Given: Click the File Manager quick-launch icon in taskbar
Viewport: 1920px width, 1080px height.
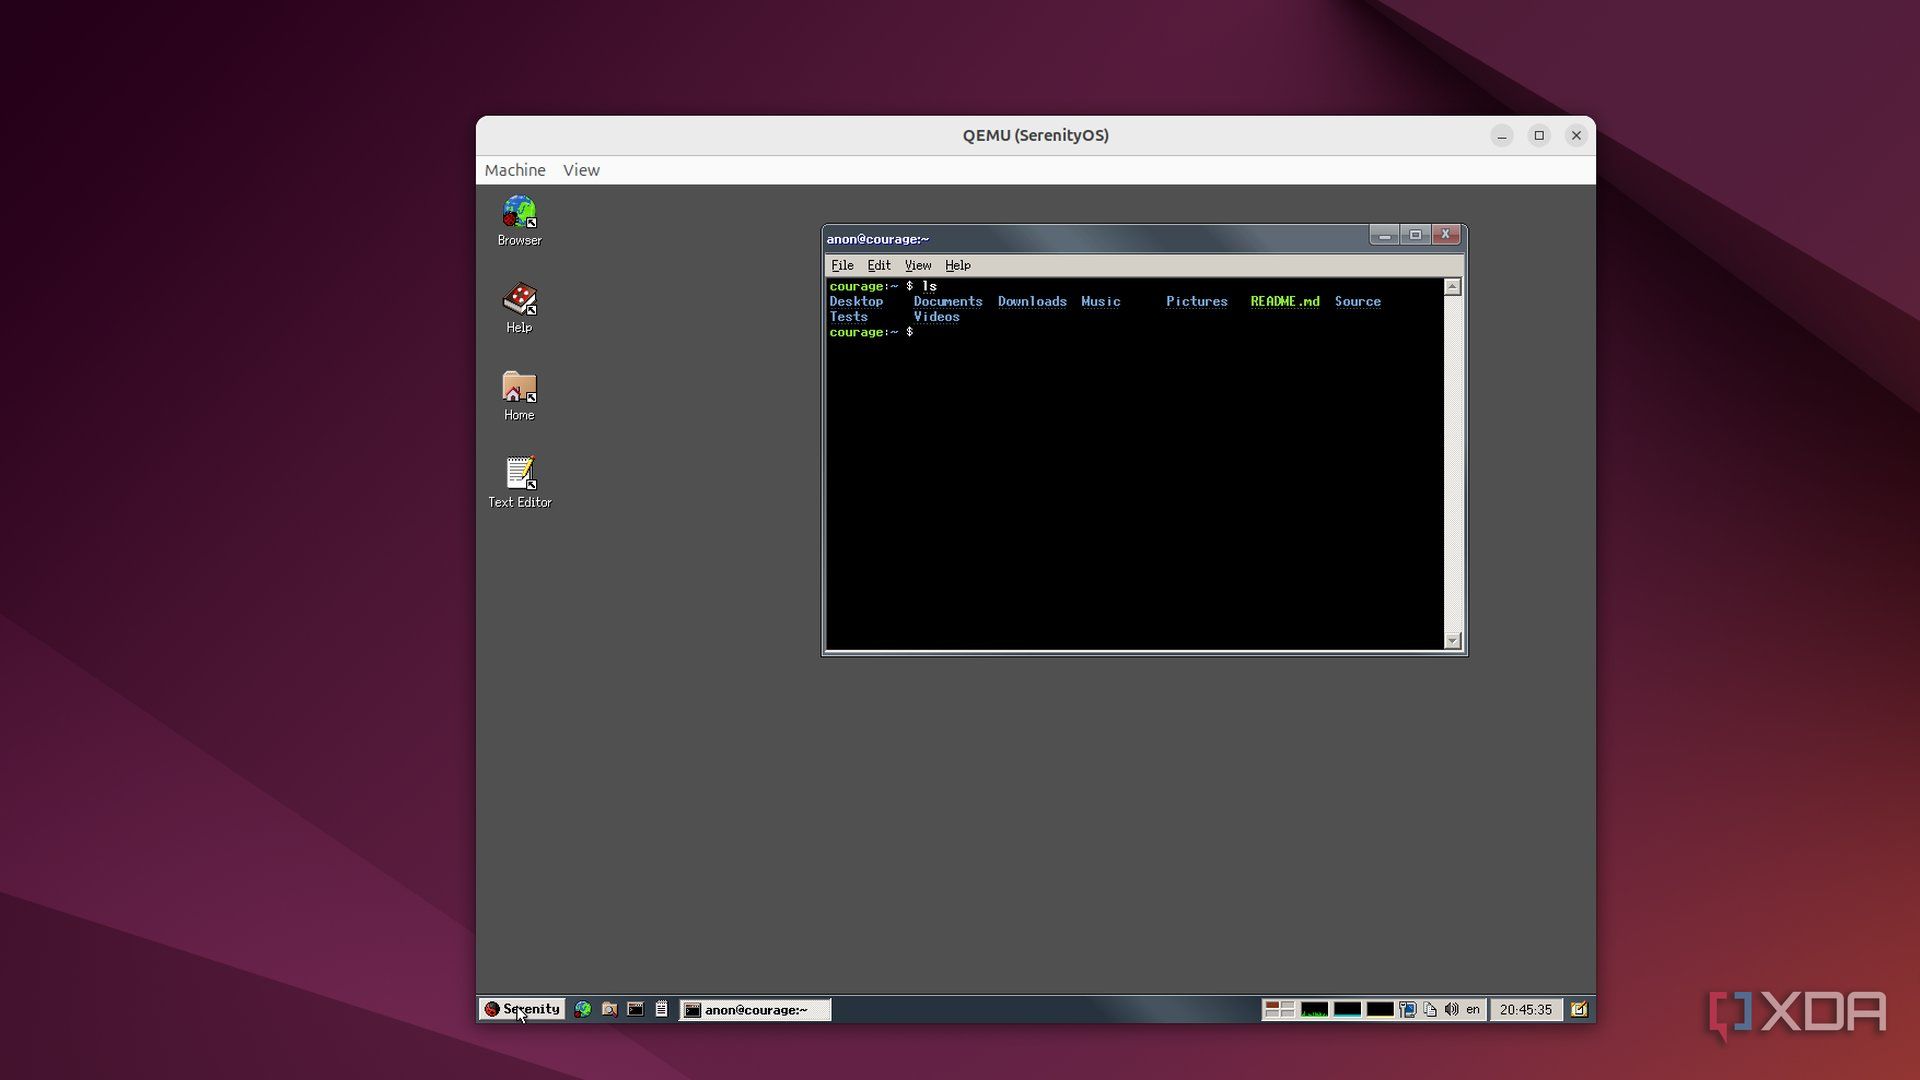Looking at the screenshot, I should click(609, 1009).
